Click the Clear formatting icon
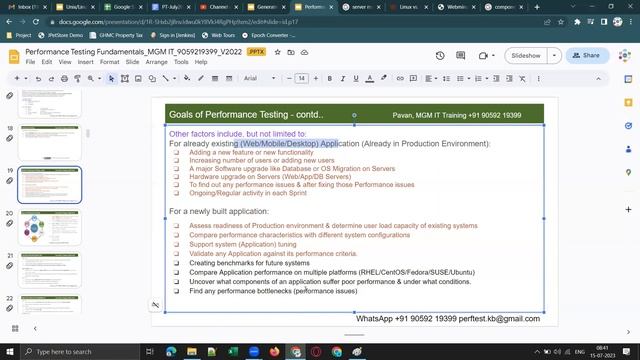 [x=522, y=78]
